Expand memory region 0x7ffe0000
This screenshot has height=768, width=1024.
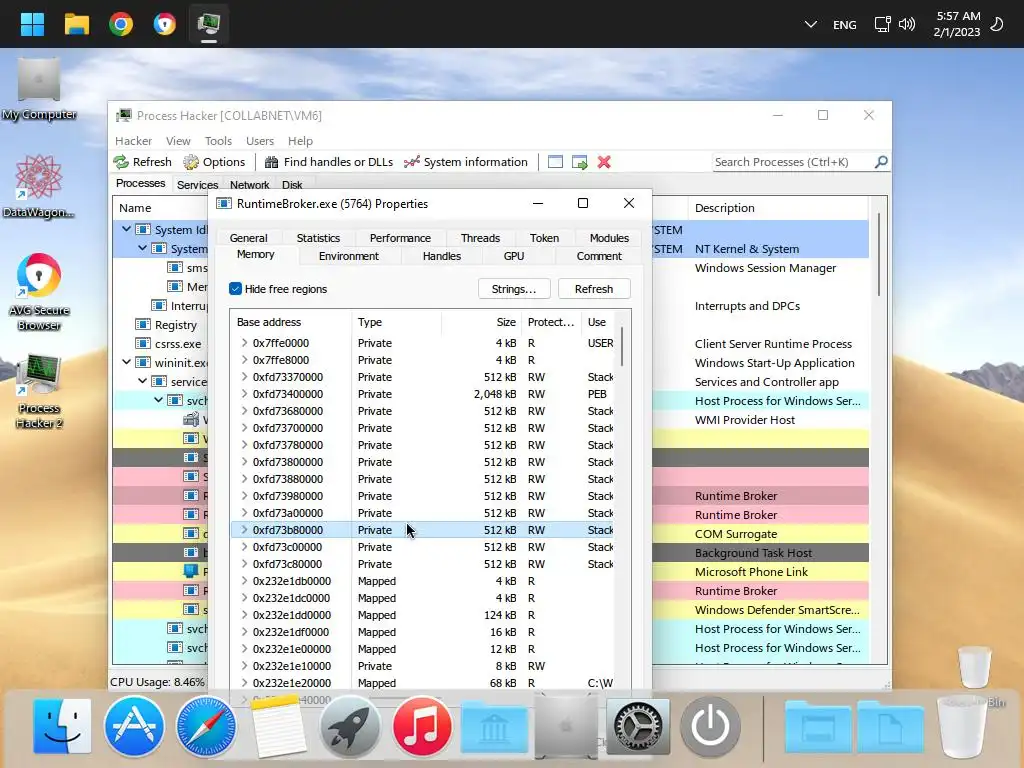244,343
